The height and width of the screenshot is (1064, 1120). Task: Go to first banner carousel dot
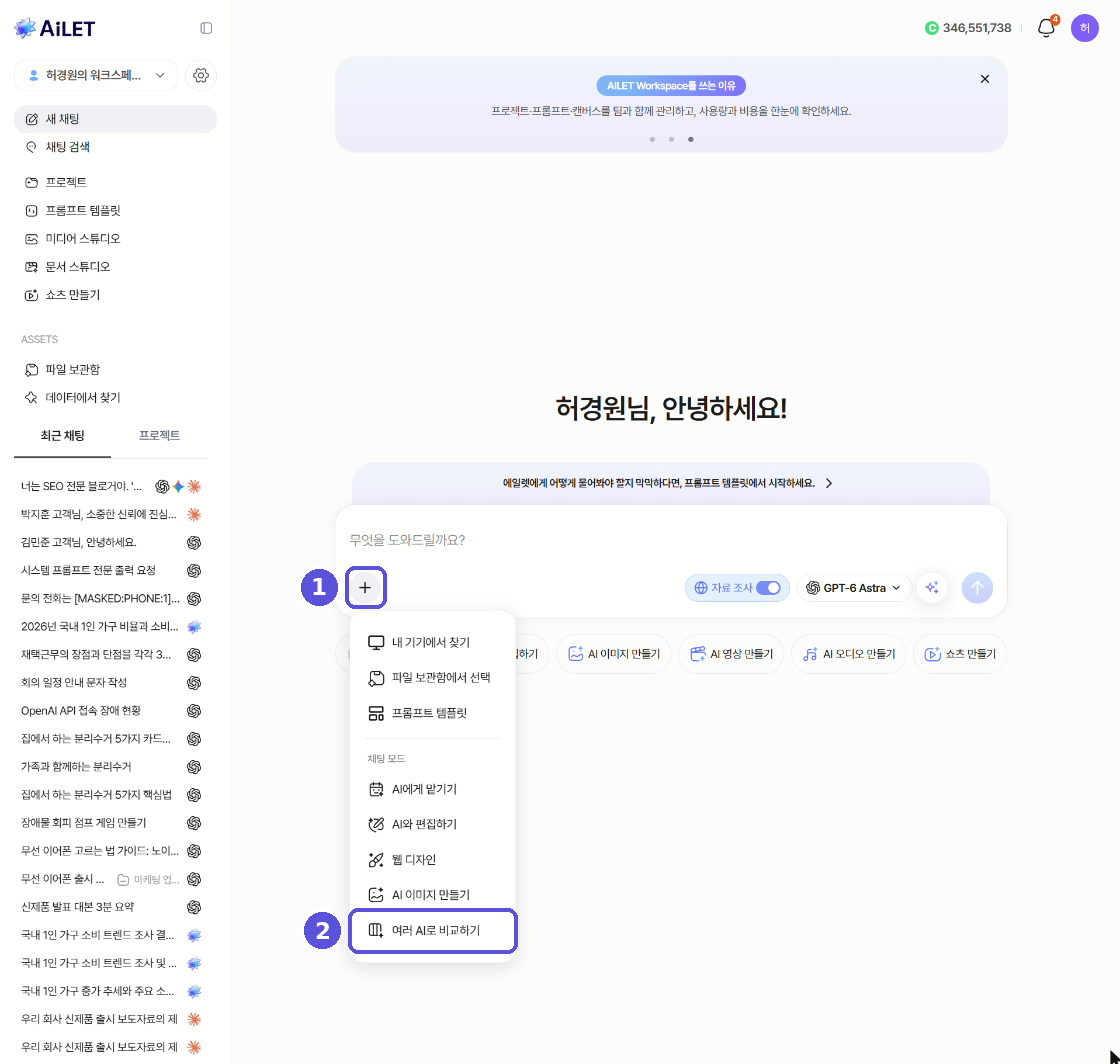click(x=652, y=139)
